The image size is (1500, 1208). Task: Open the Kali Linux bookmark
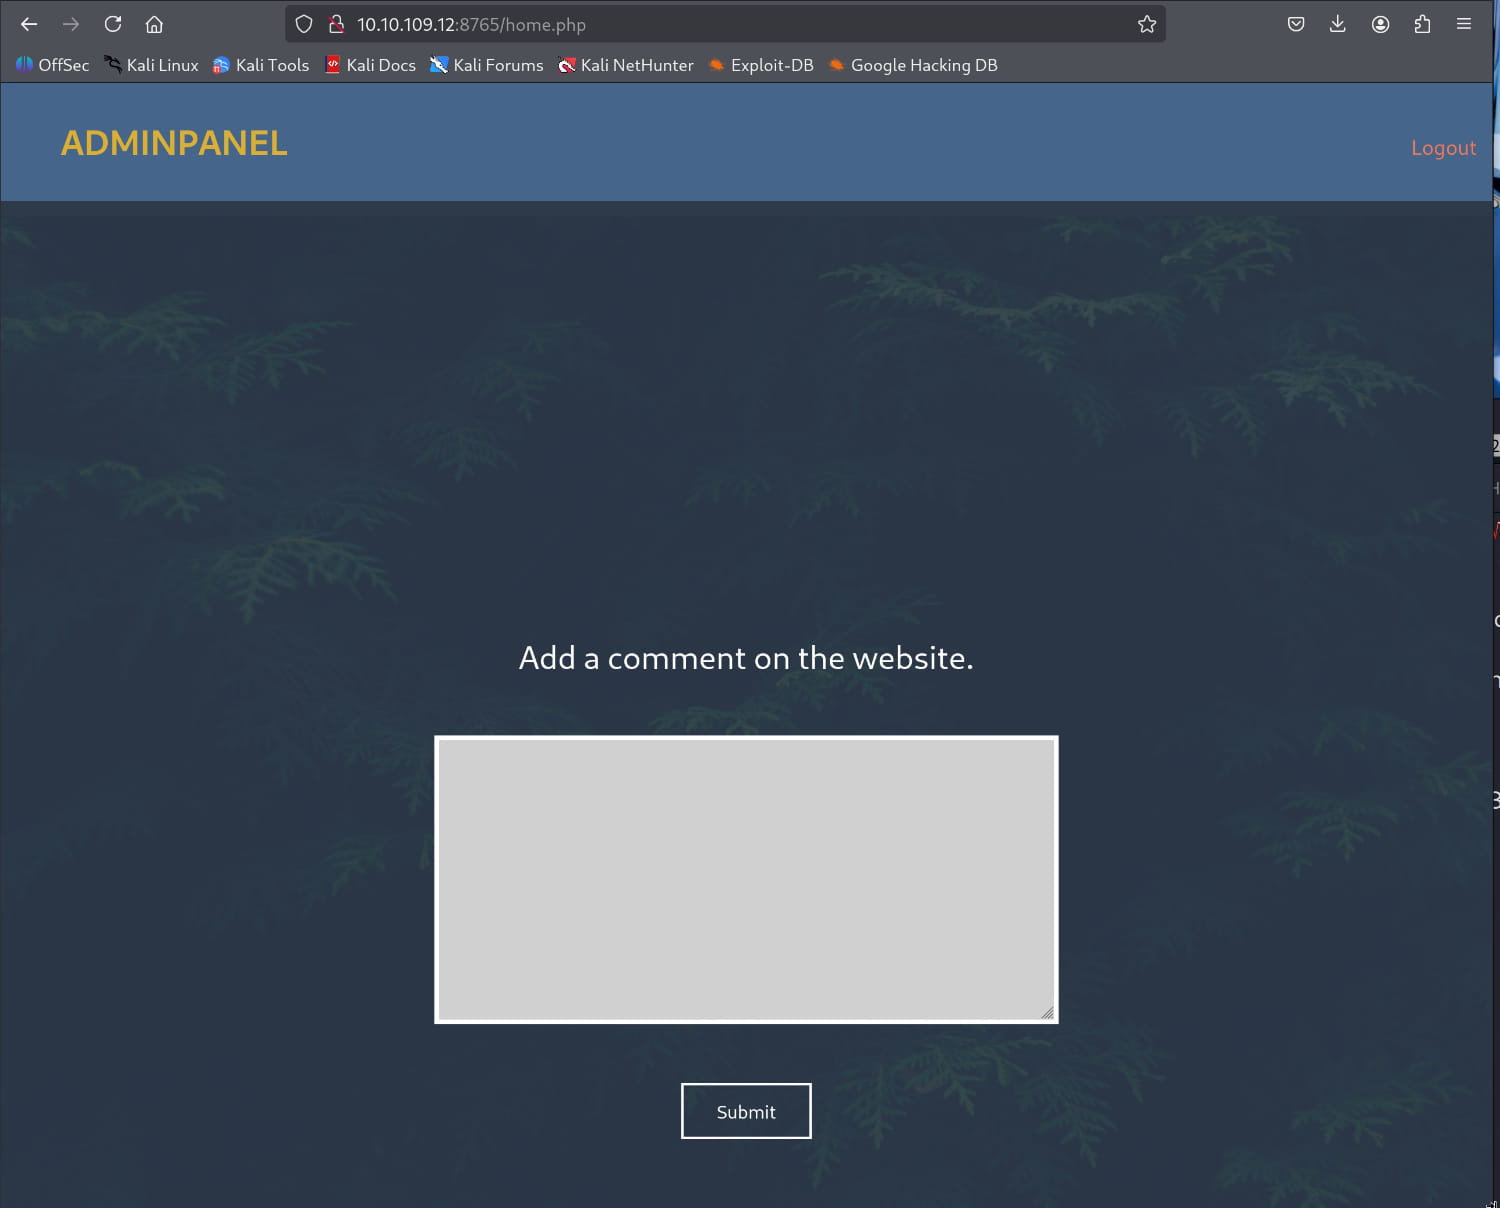click(x=152, y=65)
